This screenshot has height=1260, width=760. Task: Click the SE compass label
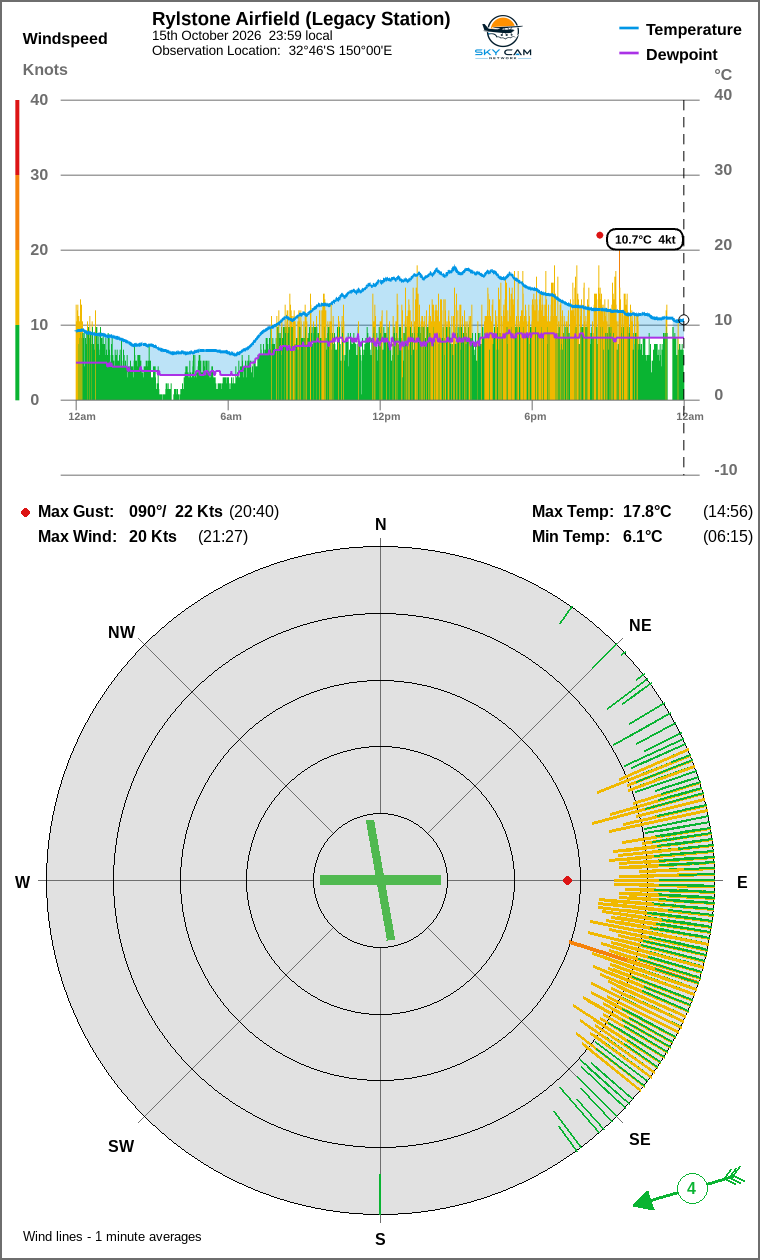(640, 1139)
